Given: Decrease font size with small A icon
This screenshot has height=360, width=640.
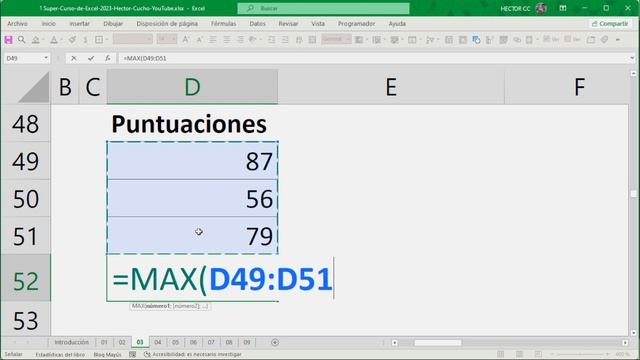Looking at the screenshot, I should (199, 40).
